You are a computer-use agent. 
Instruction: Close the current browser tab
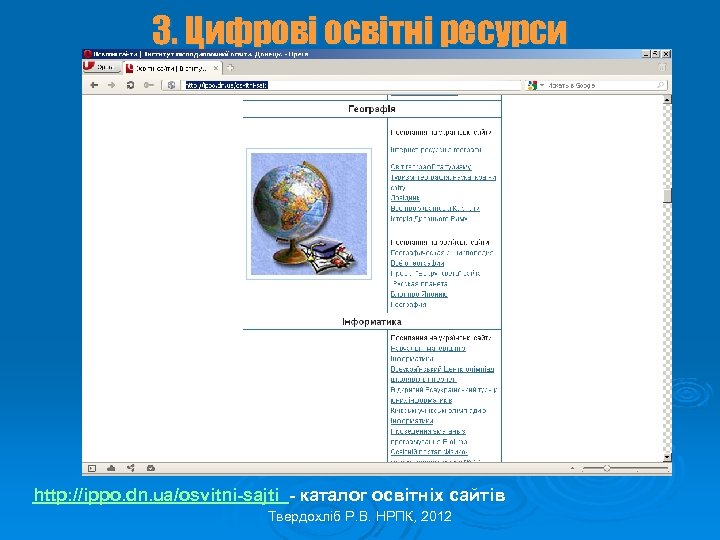pos(215,68)
